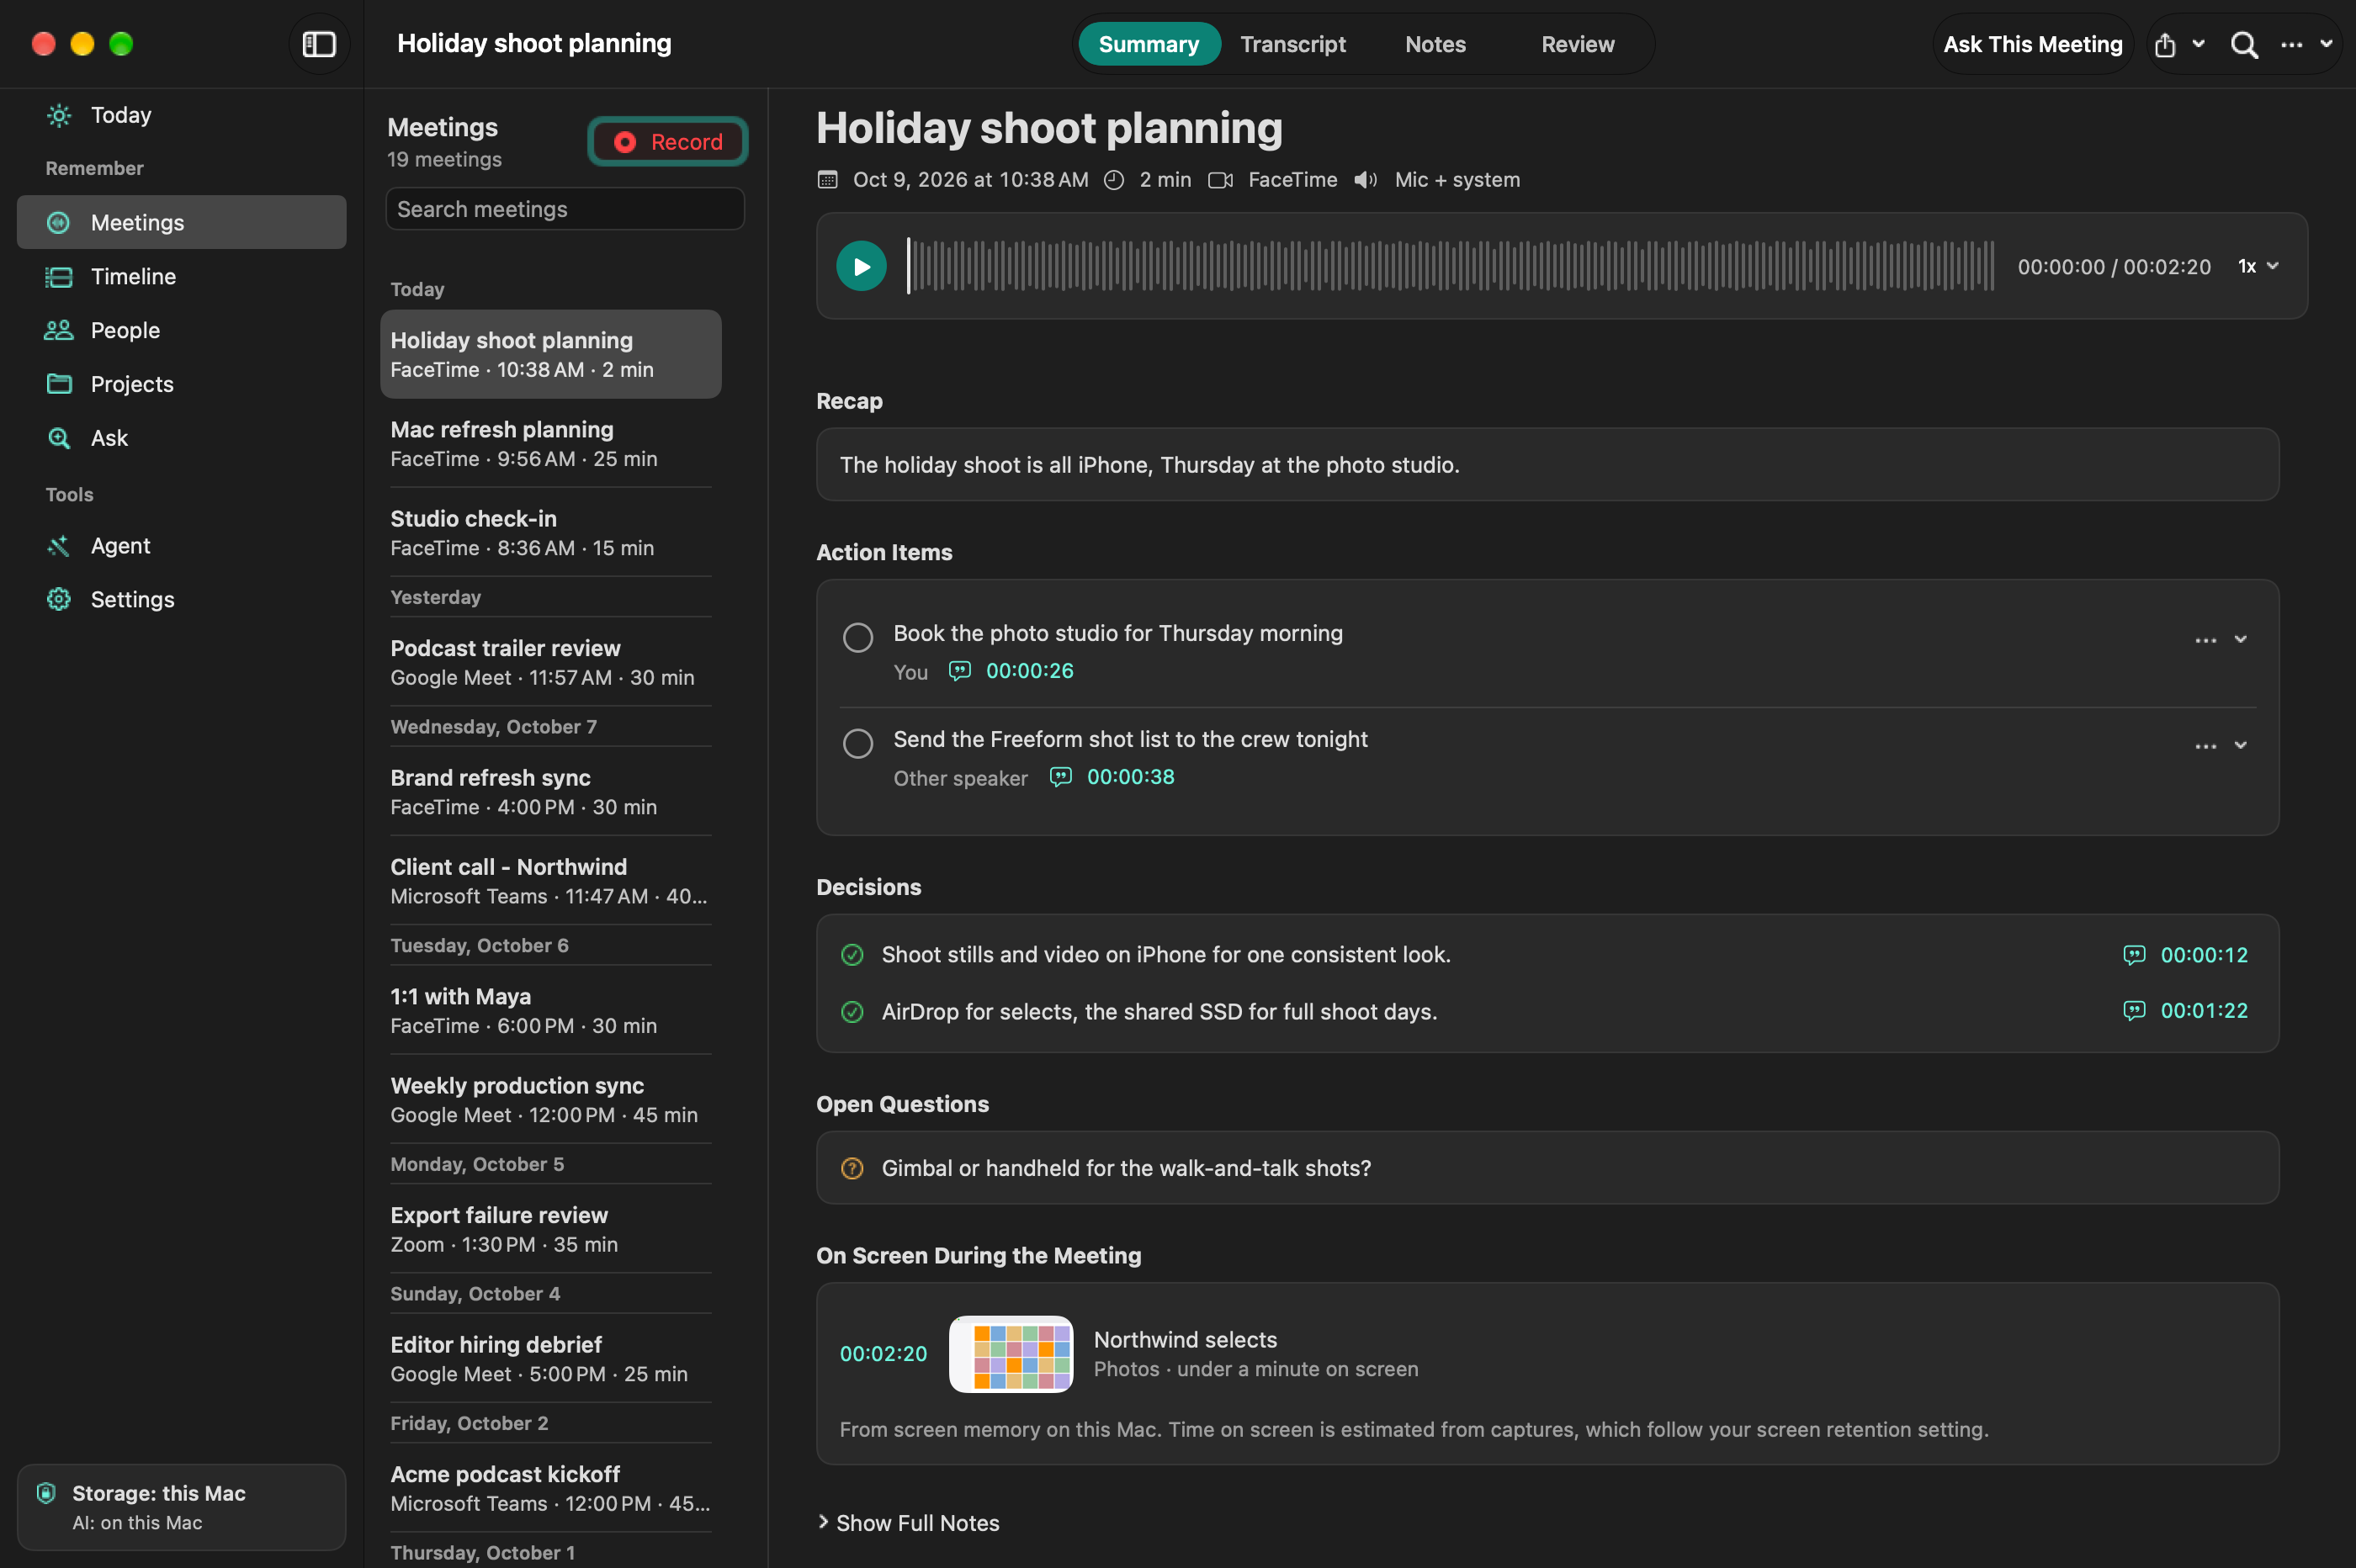2356x1568 pixels.
Task: Toggle the sidebar panel icon
Action: 319,44
